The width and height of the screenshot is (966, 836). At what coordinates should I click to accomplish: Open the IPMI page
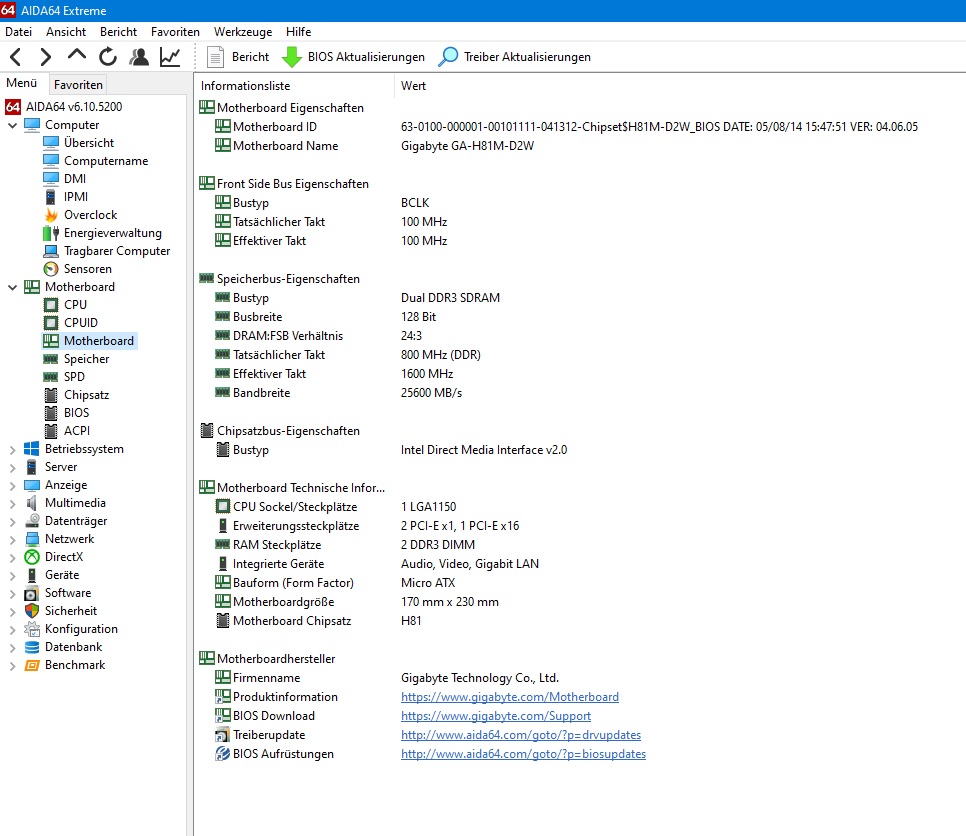(66, 197)
